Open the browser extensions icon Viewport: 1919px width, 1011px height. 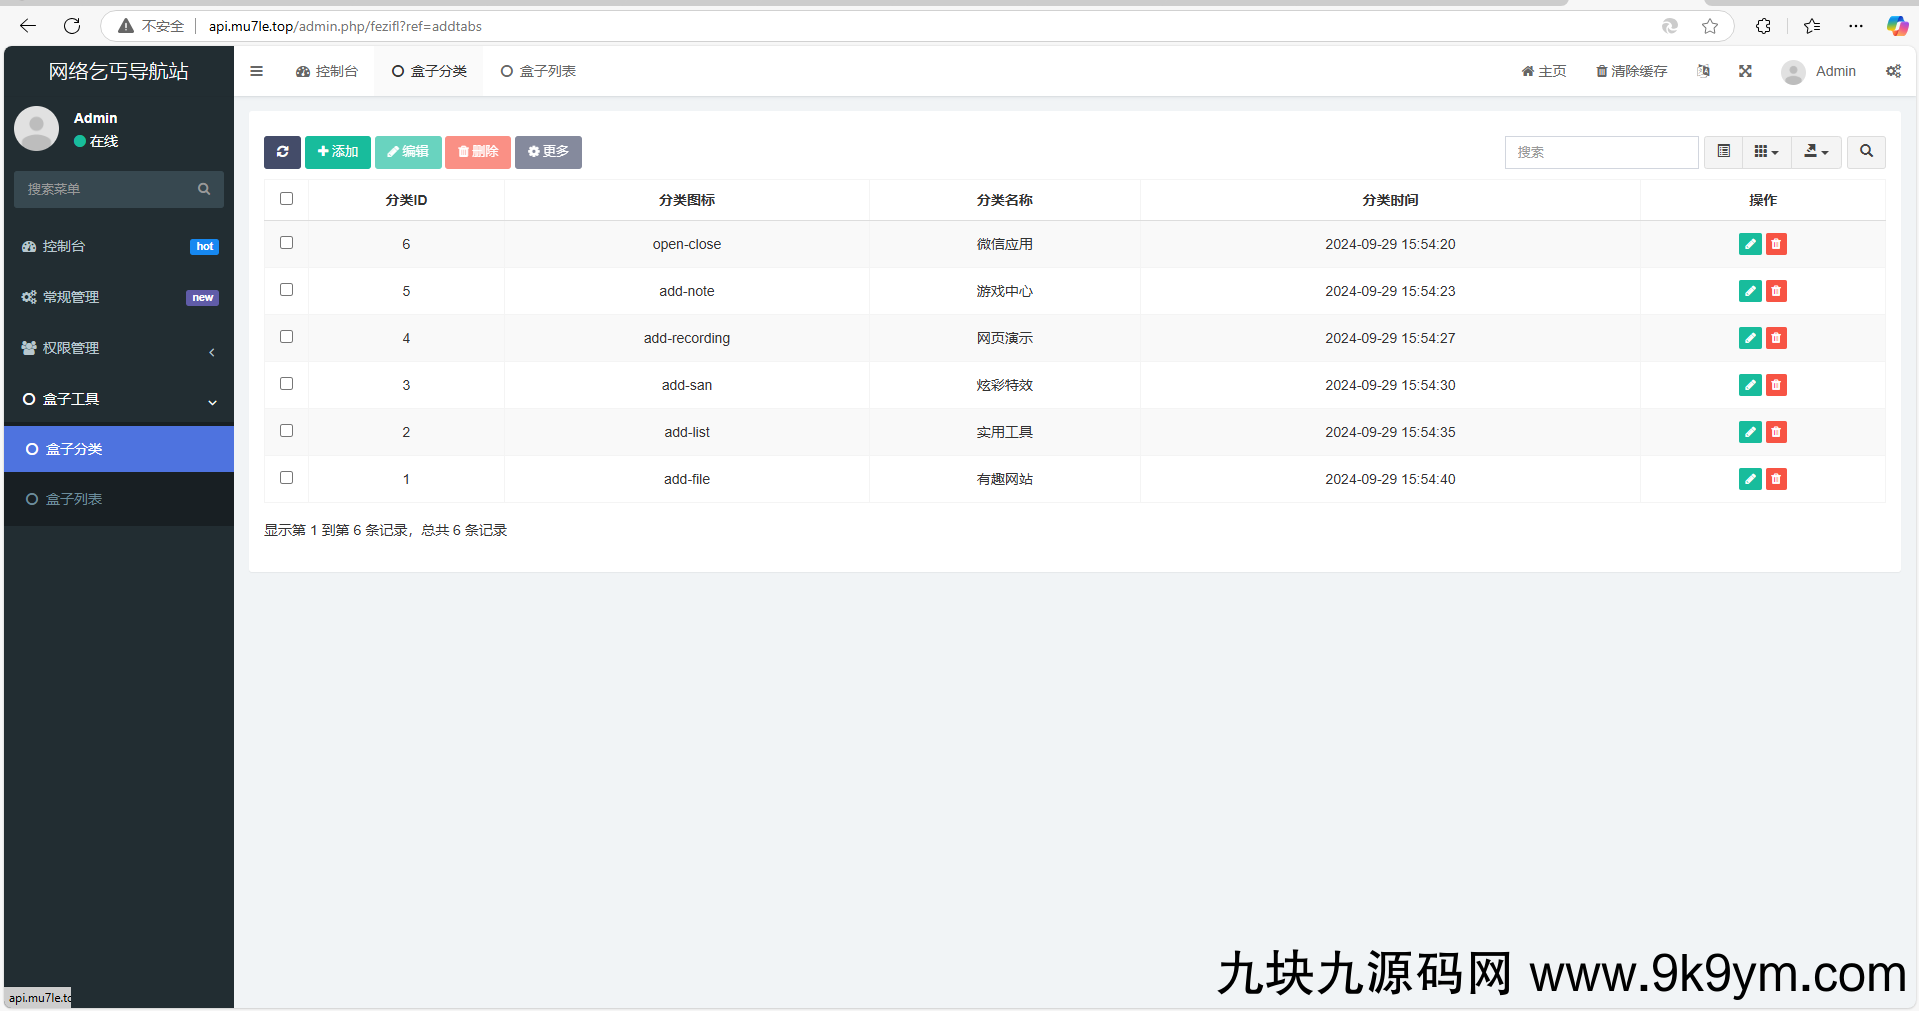1763,26
